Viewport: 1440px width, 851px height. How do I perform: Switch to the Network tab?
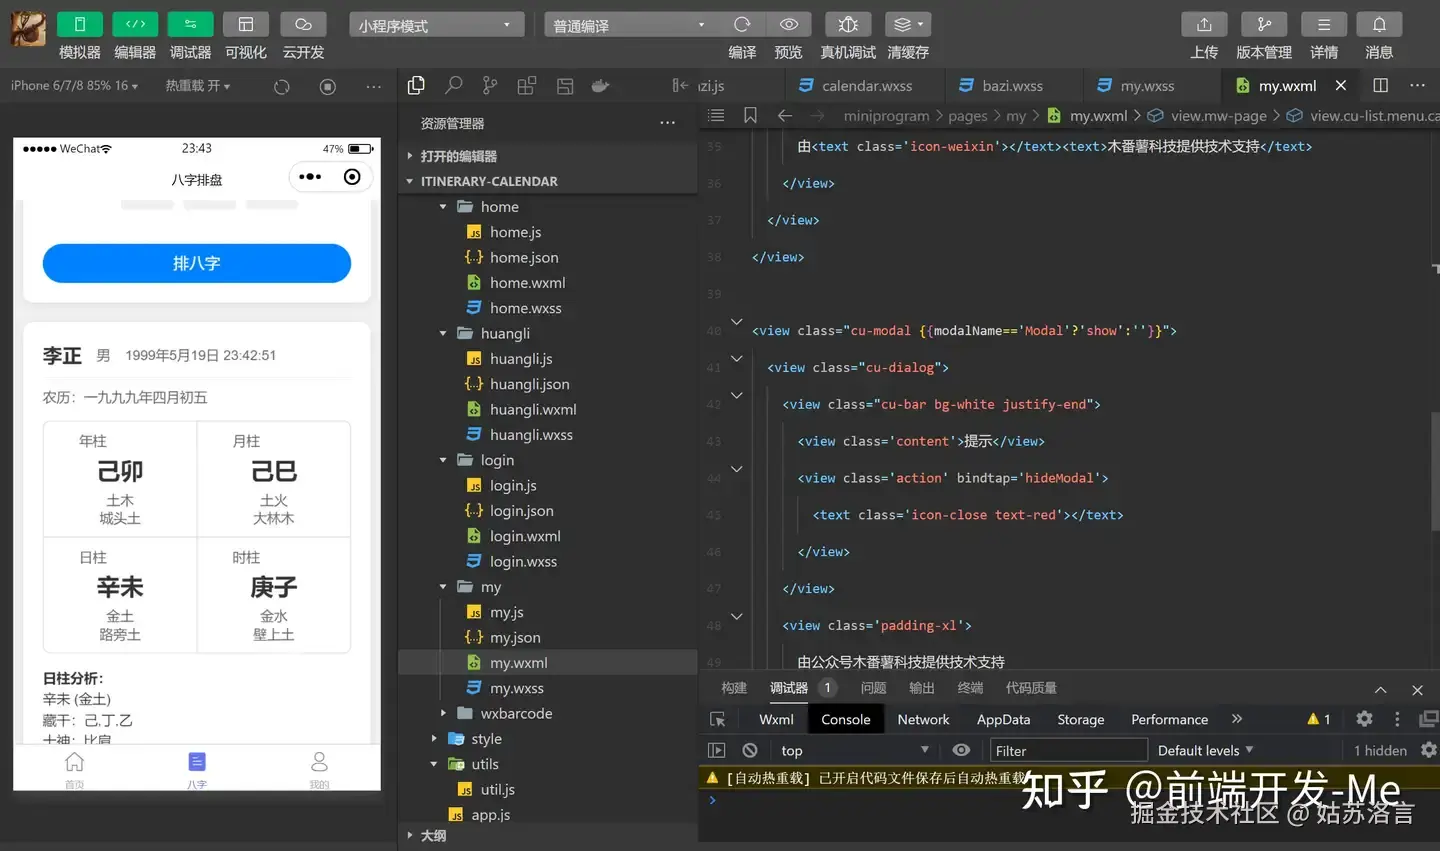[923, 720]
